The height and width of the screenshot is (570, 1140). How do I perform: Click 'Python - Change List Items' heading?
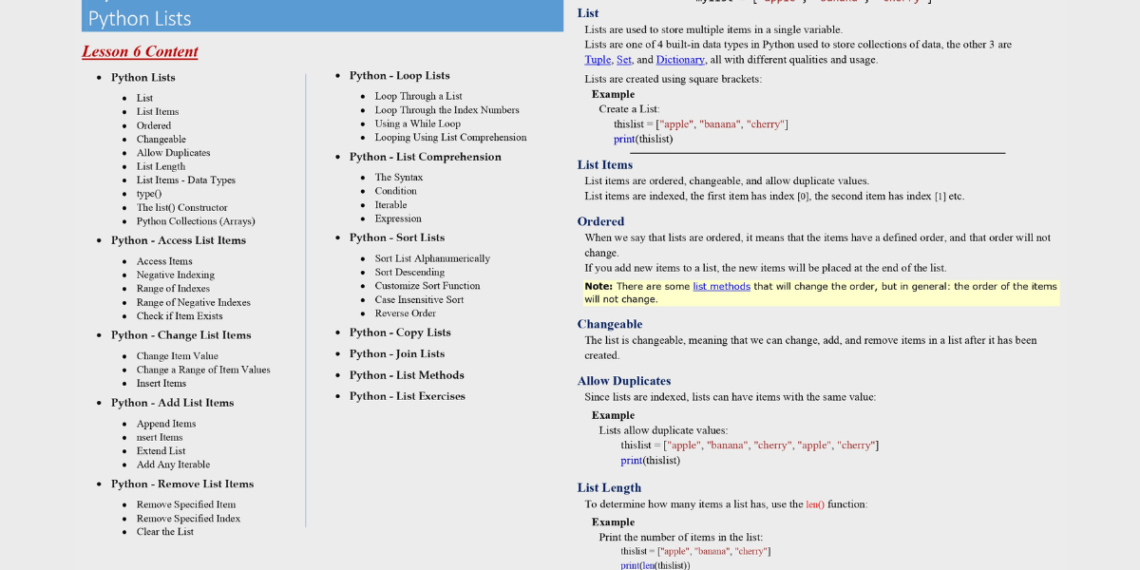(181, 335)
